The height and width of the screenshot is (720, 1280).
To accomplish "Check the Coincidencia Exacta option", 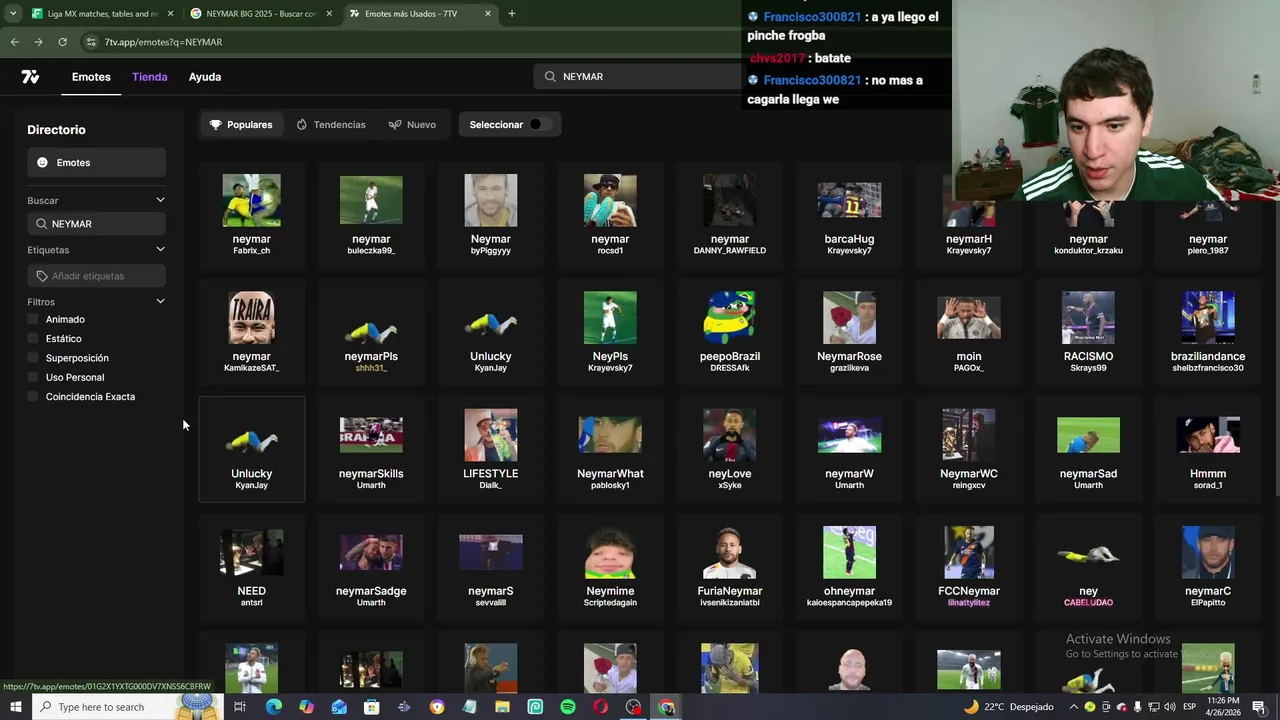I will (33, 397).
